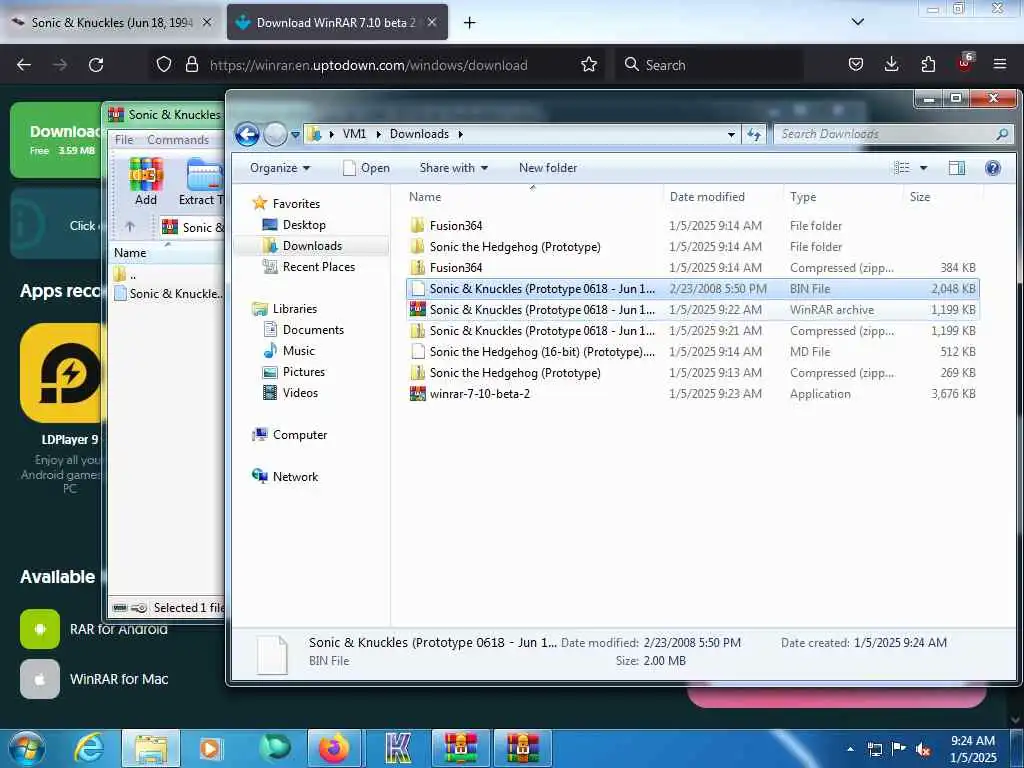
Task: Click the address bar refresh arrows icon
Action: [754, 134]
